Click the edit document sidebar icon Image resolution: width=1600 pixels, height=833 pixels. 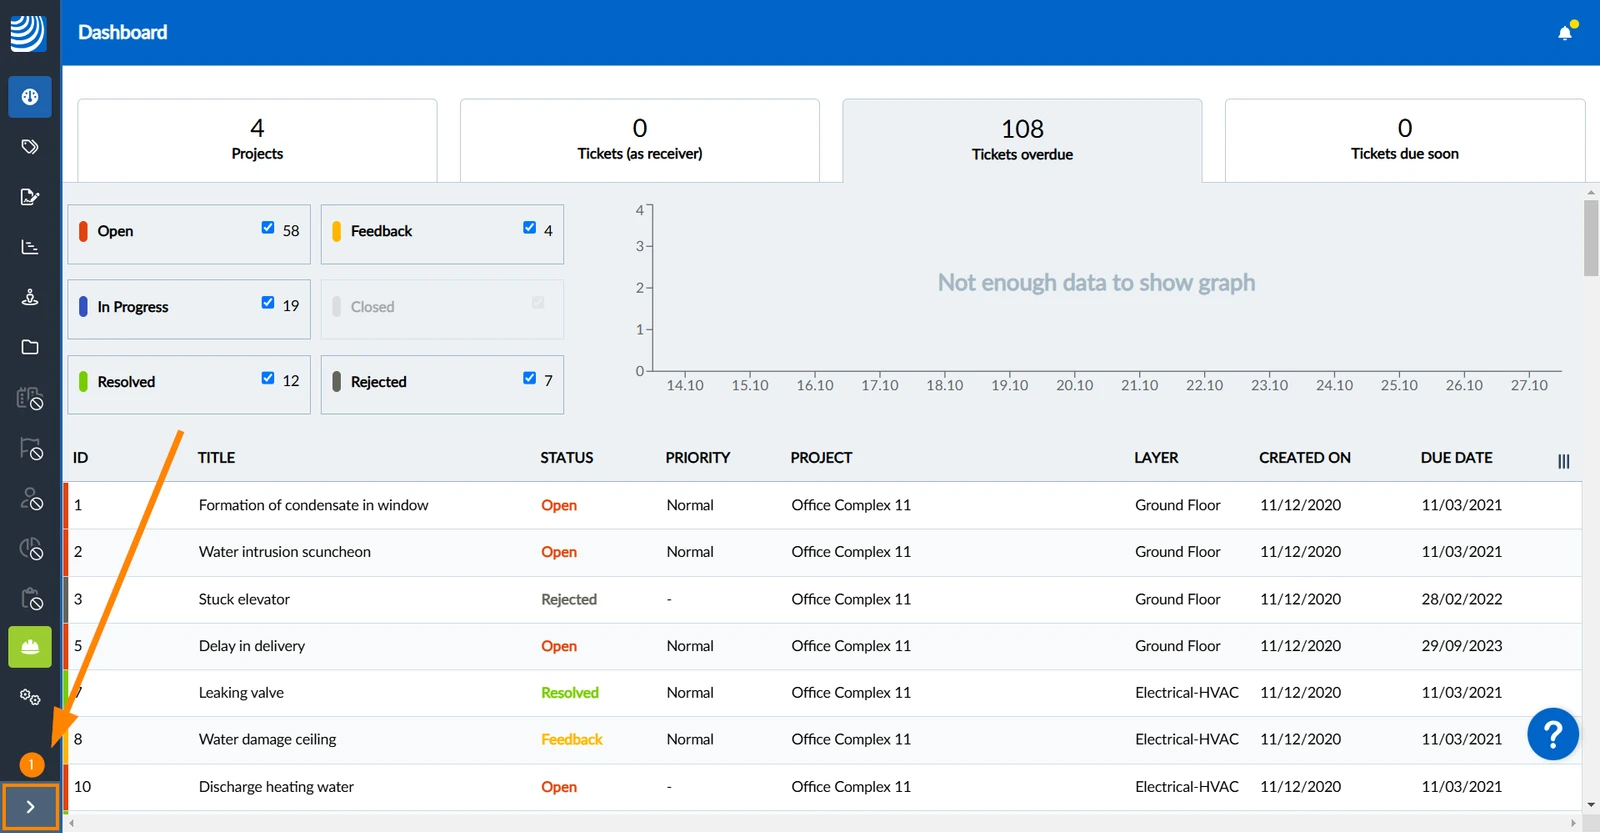click(30, 197)
